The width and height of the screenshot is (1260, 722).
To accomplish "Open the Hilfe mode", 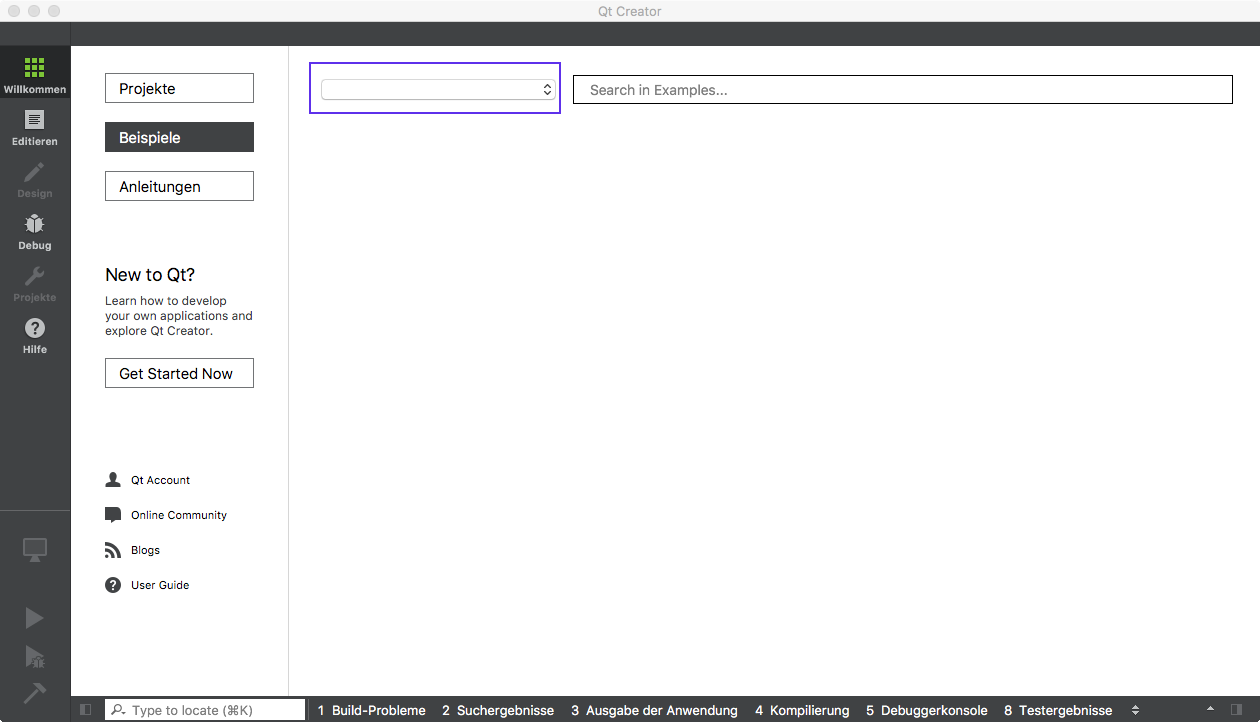I will pyautogui.click(x=35, y=335).
